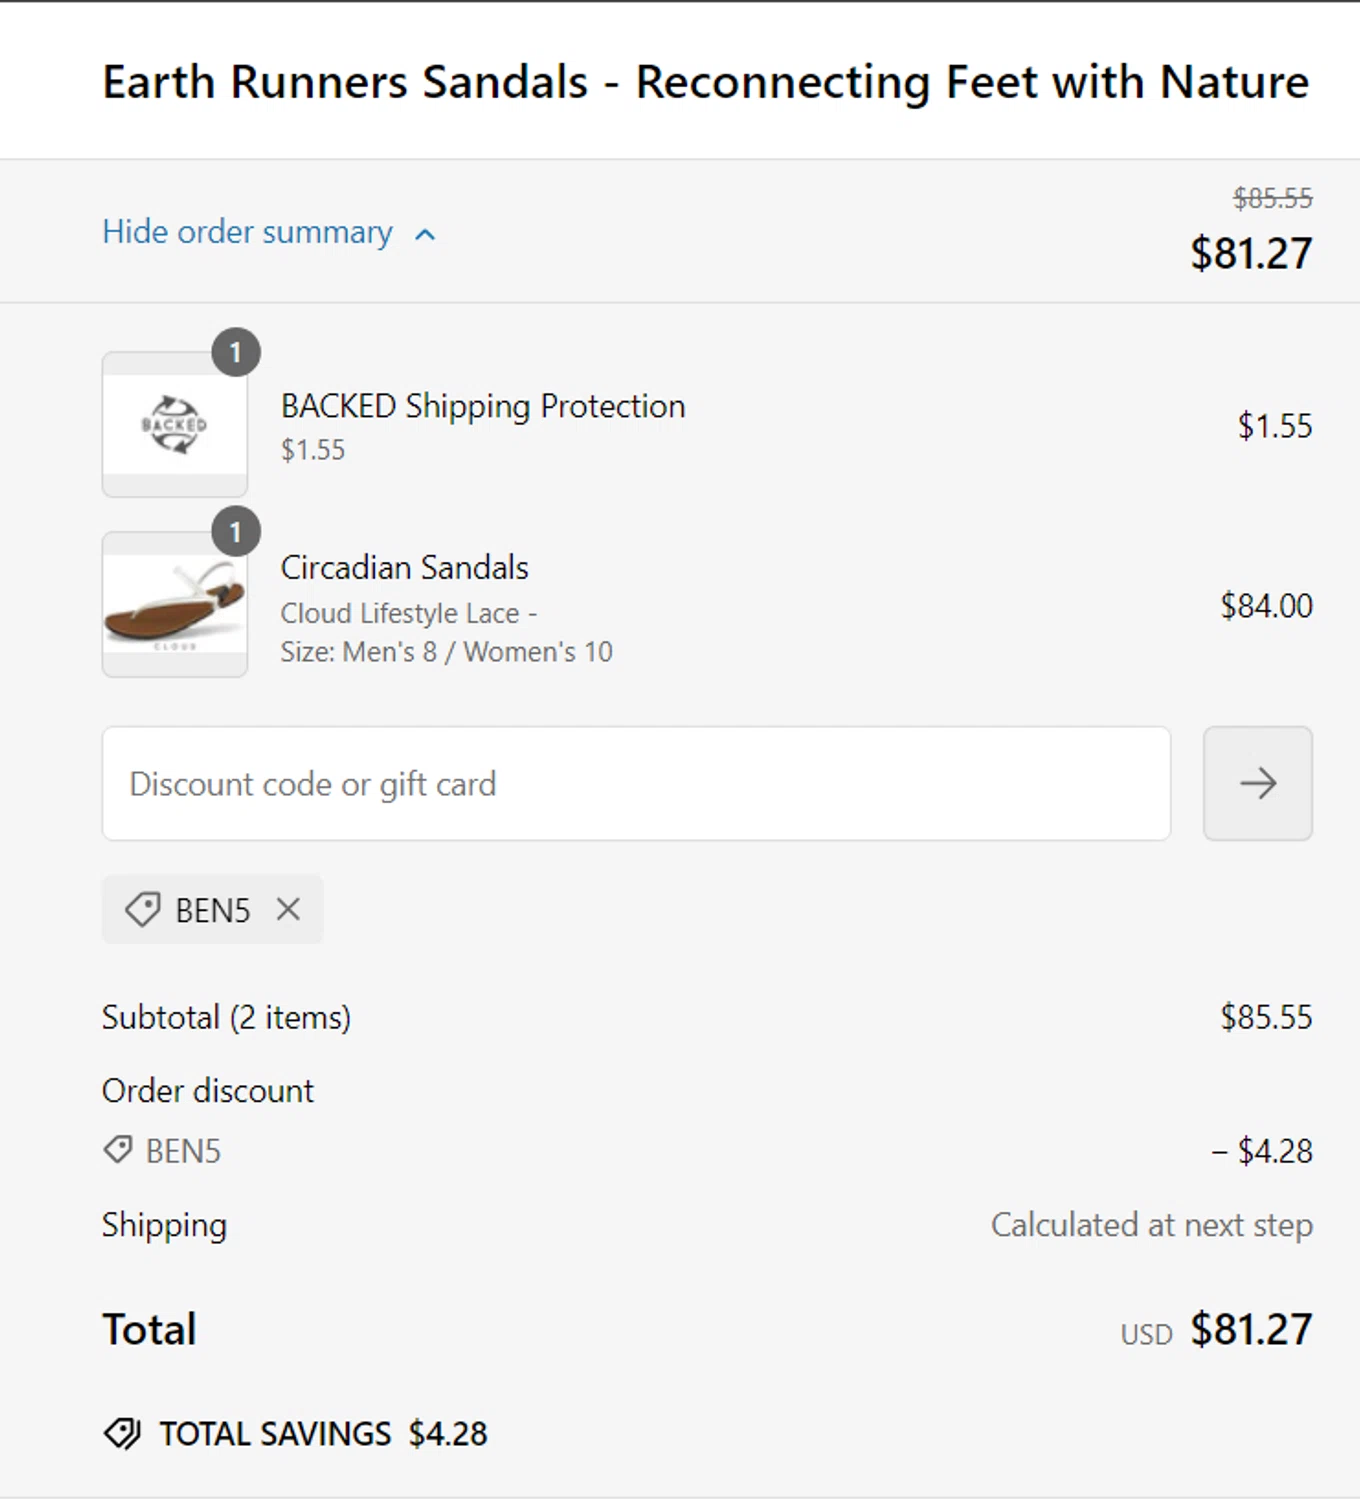The width and height of the screenshot is (1360, 1500).
Task: Click quantity badge on Shipping Protection
Action: click(x=236, y=352)
